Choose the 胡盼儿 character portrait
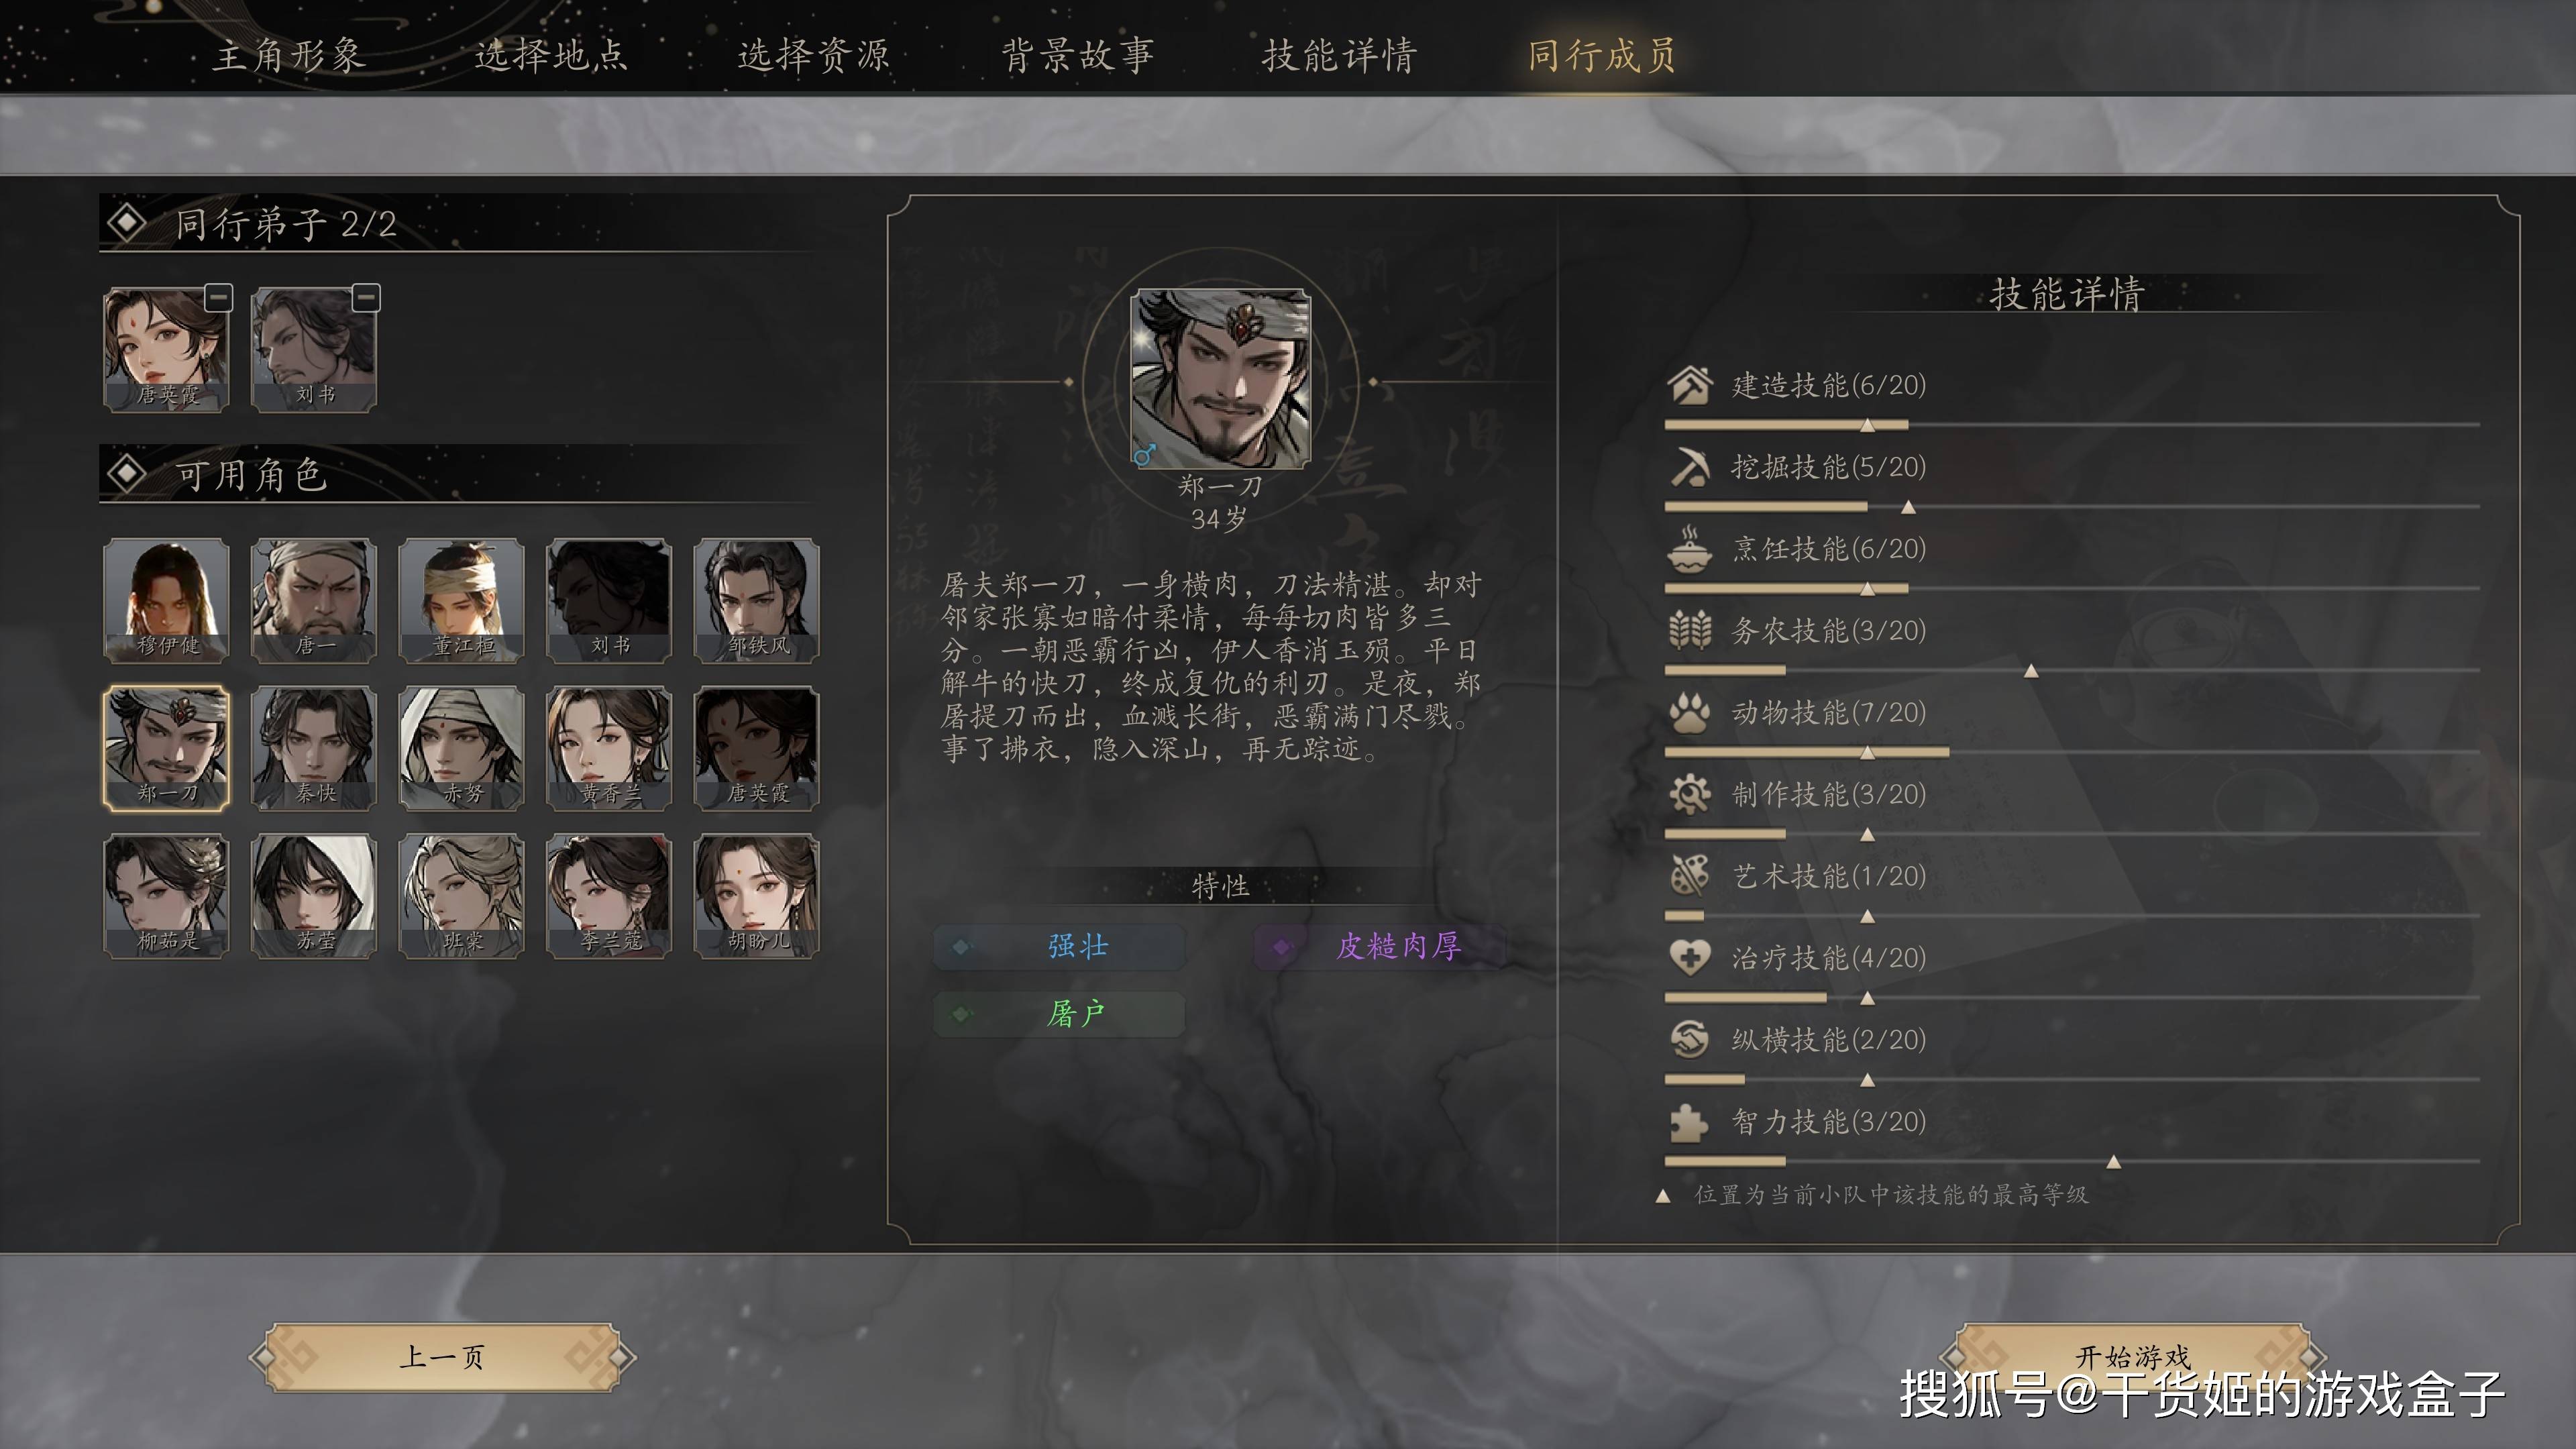The width and height of the screenshot is (2576, 1449). 757,896
